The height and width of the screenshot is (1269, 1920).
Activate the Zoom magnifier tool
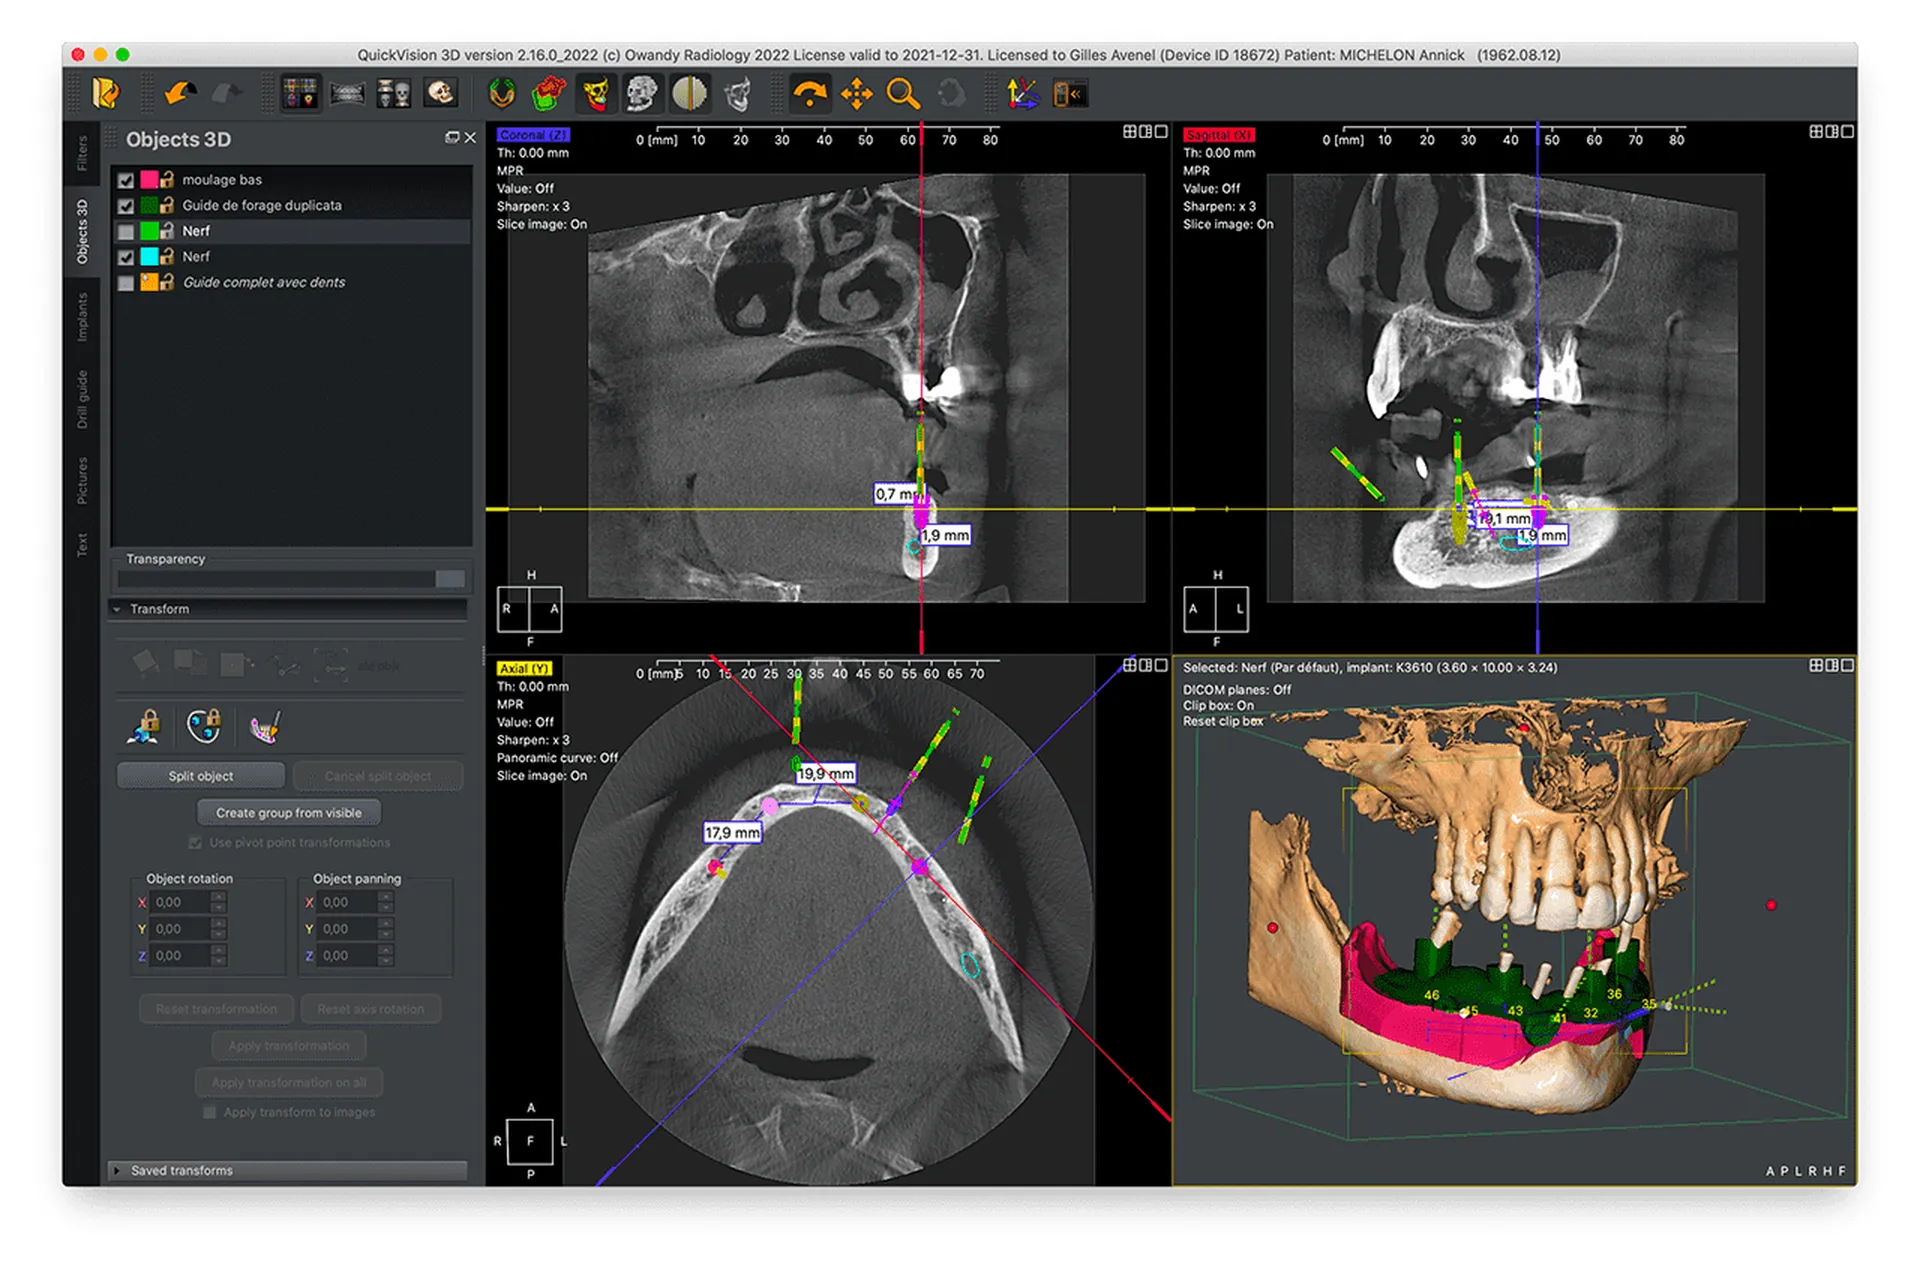pos(904,93)
